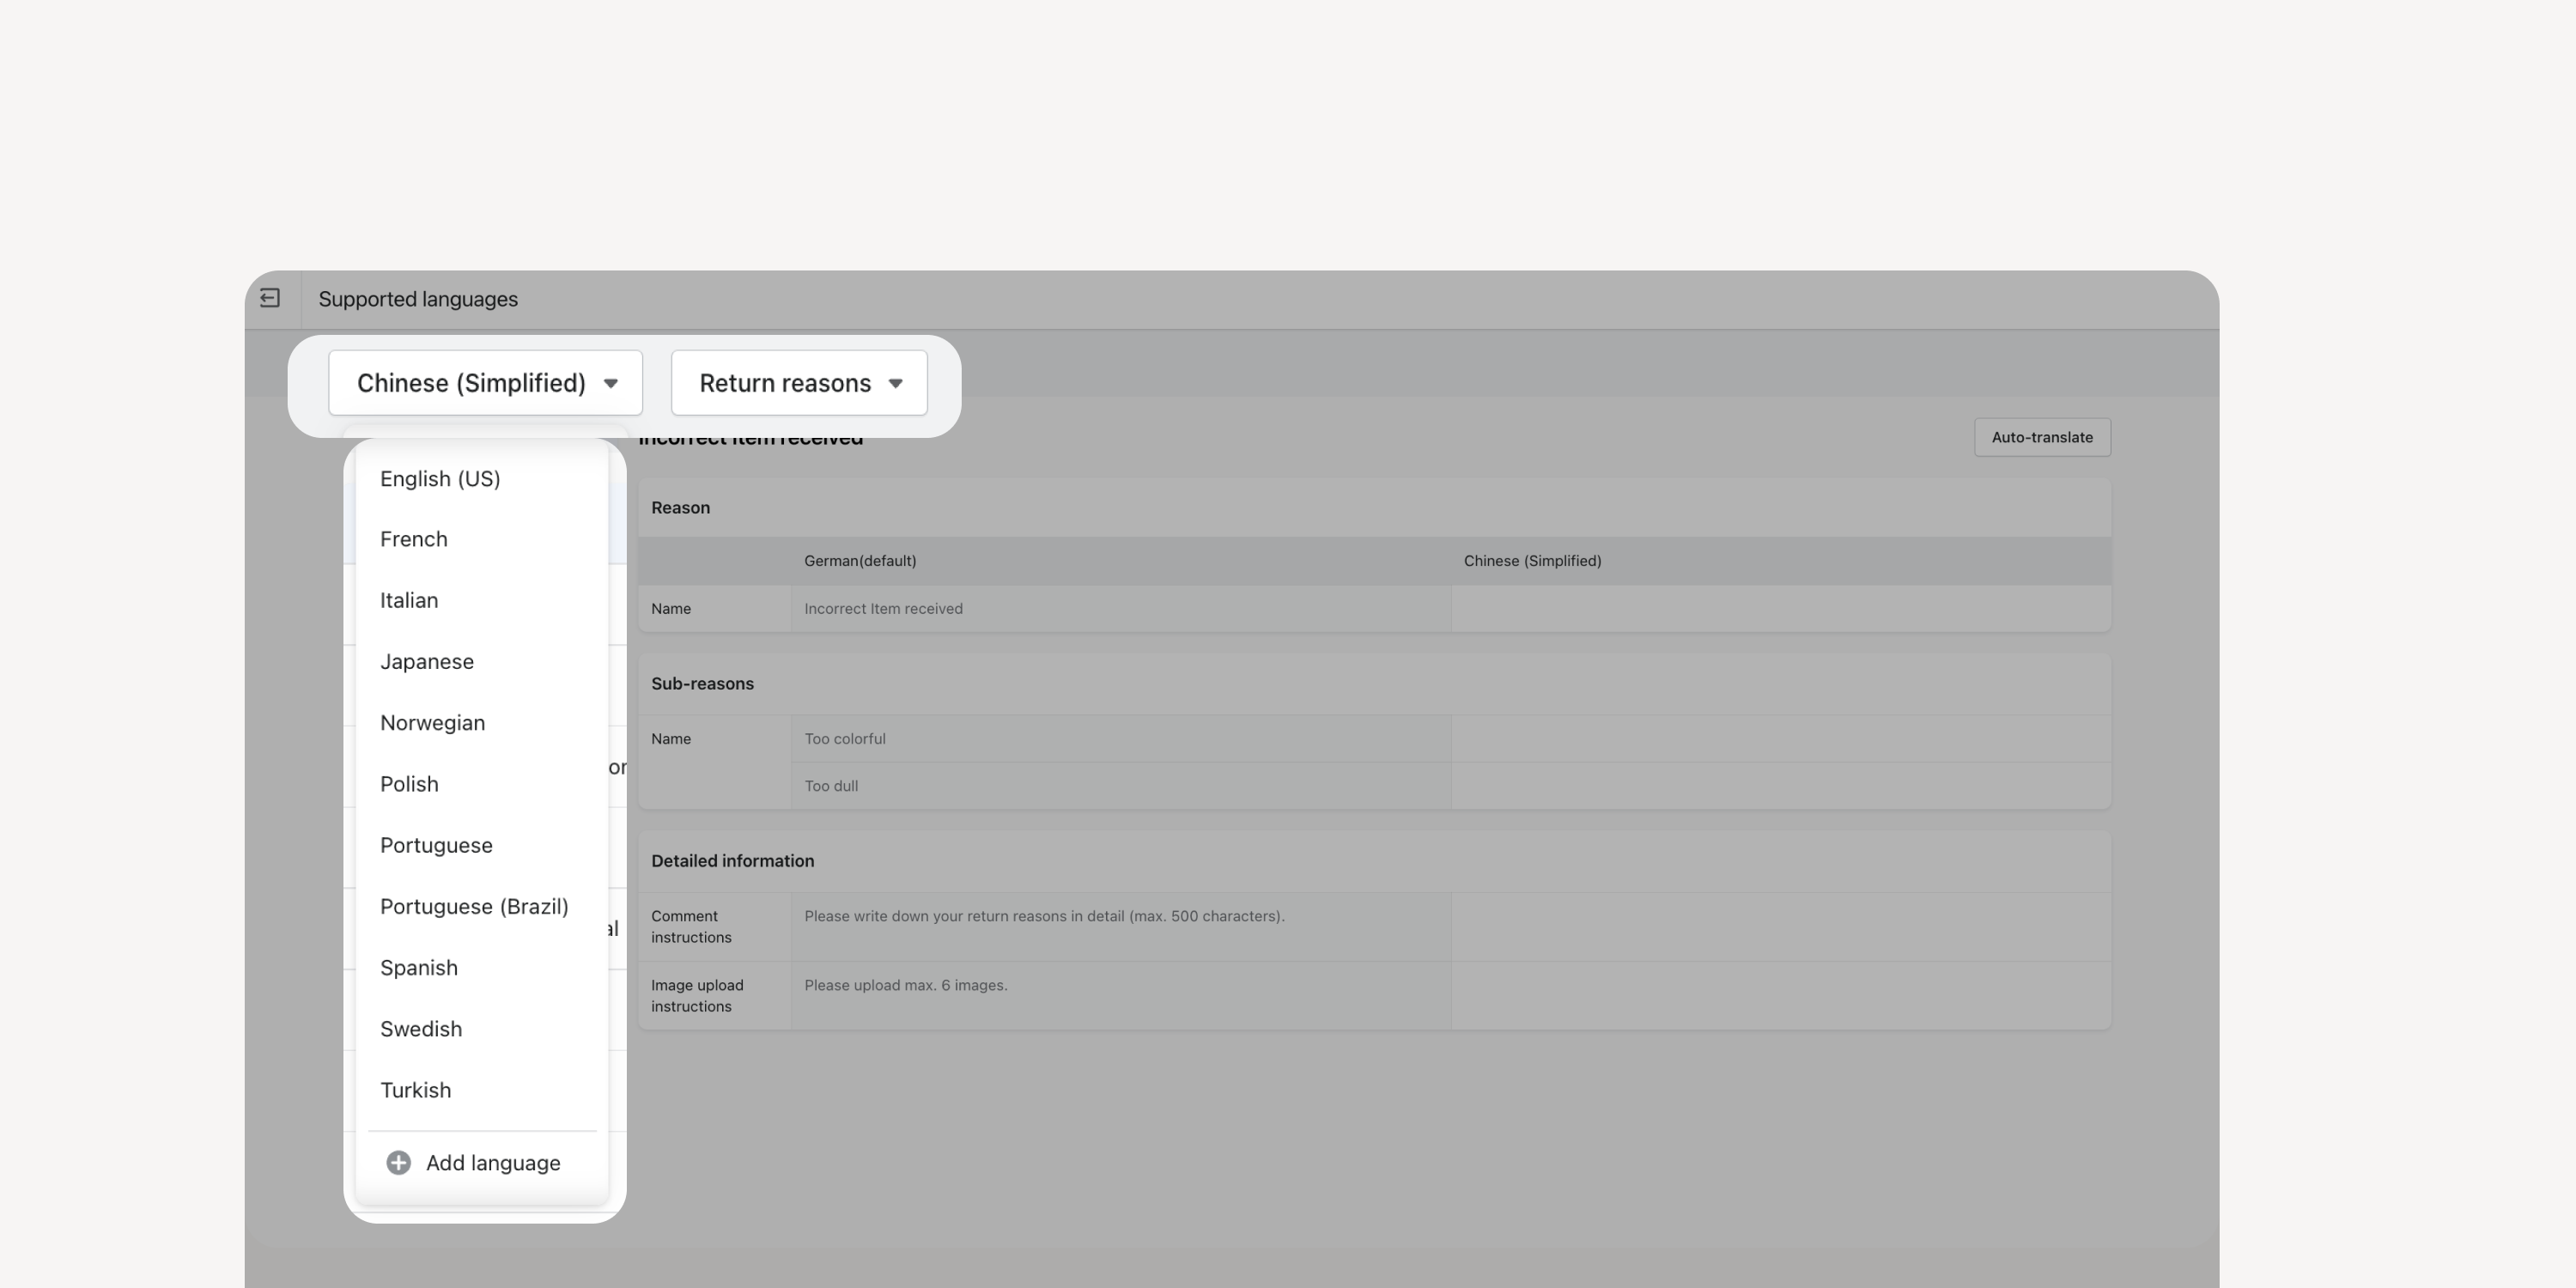Click the back/exit icon beside Supported languages
2576x1288 pixels.
click(270, 298)
